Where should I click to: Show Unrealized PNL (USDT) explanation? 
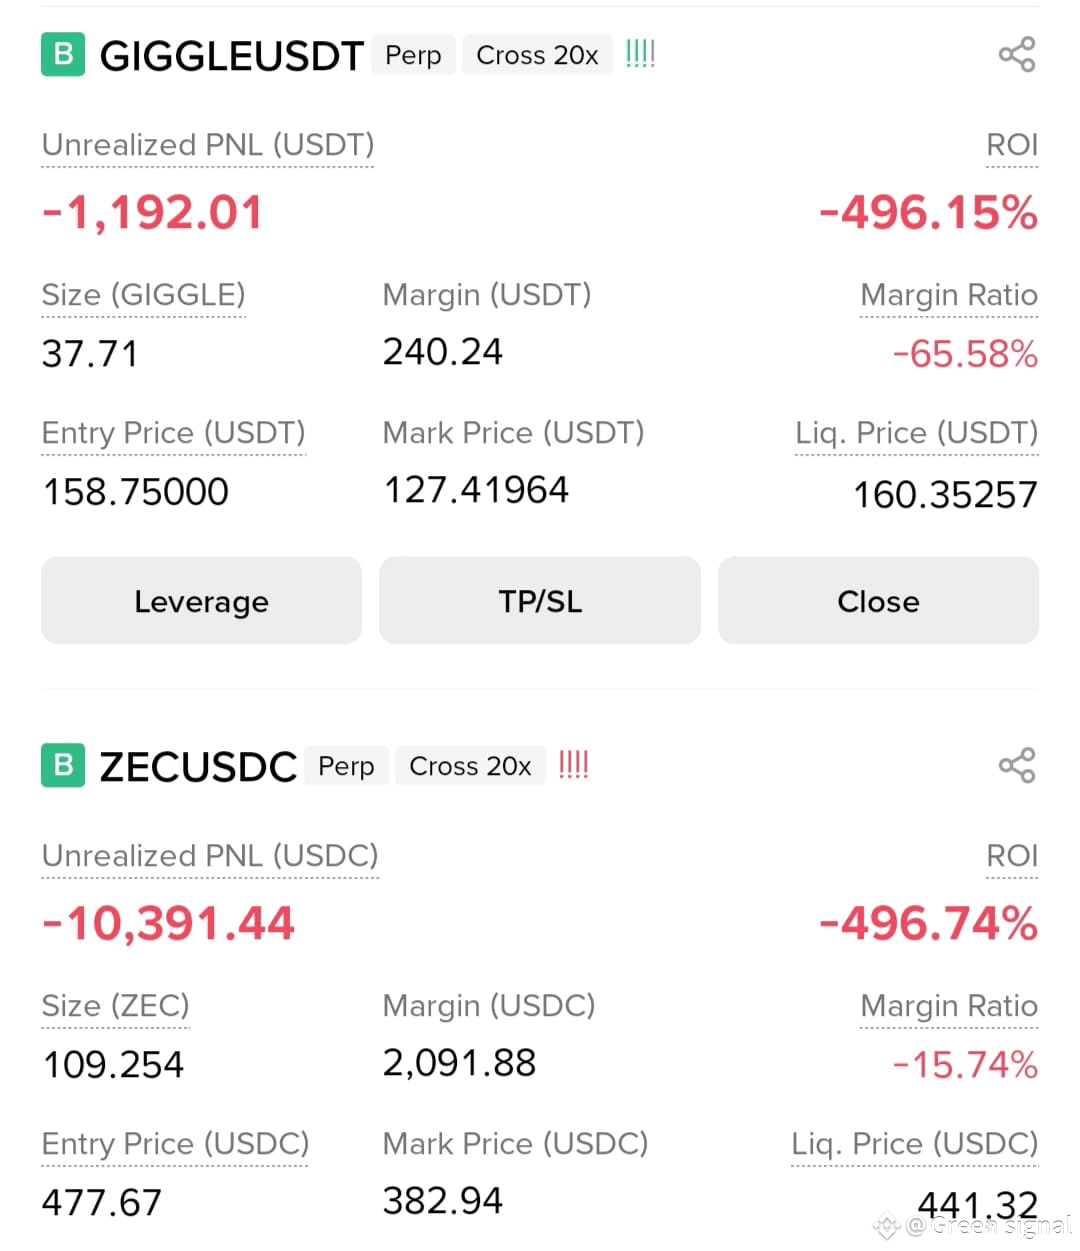(208, 146)
